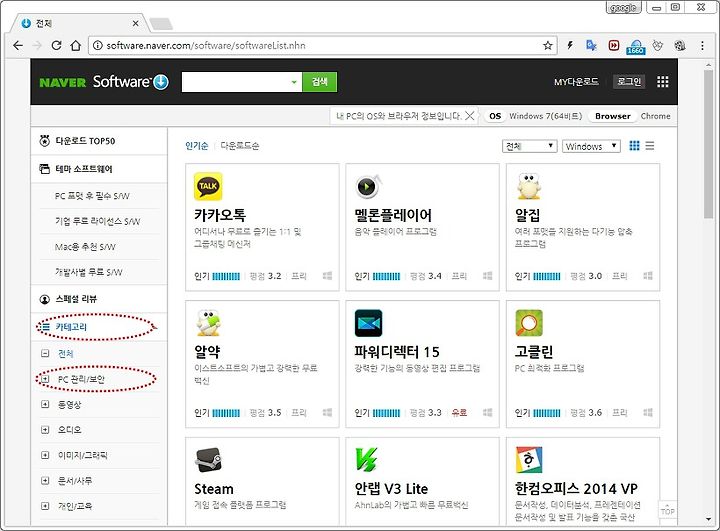Collapse the 전체 category tree node
The height and width of the screenshot is (531, 720).
point(45,353)
